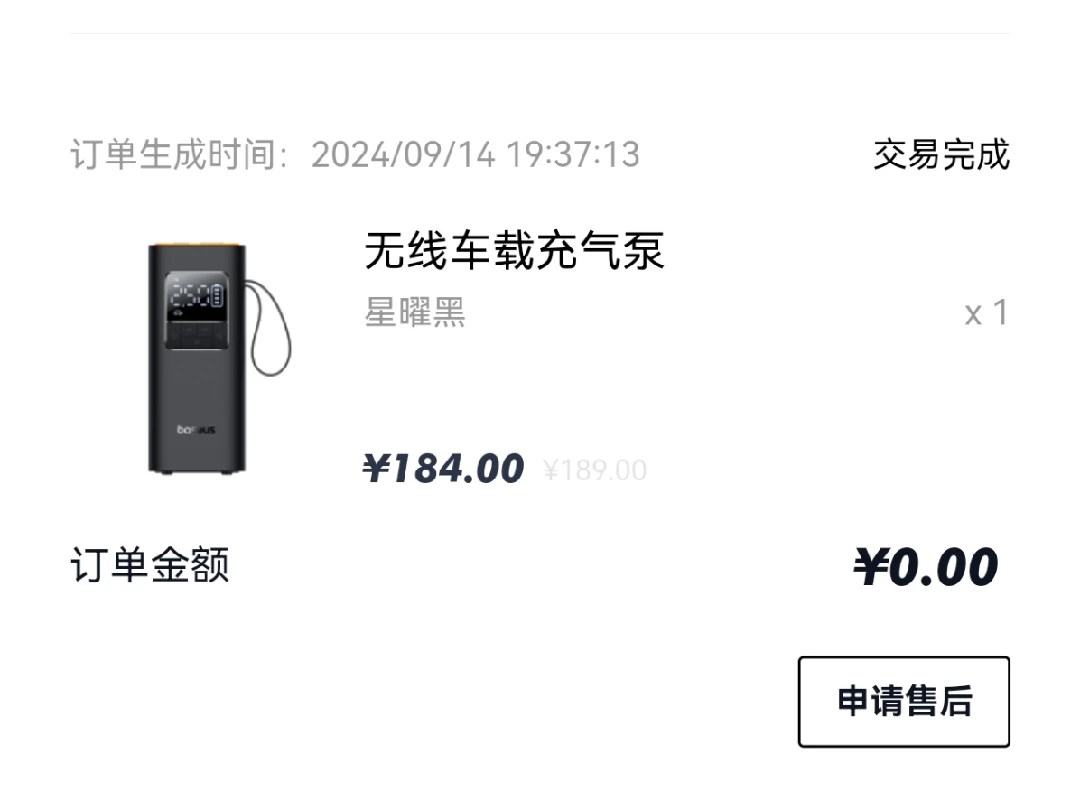Click the 19:37:13 order timestamp
The image size is (1080, 810).
click(x=573, y=154)
